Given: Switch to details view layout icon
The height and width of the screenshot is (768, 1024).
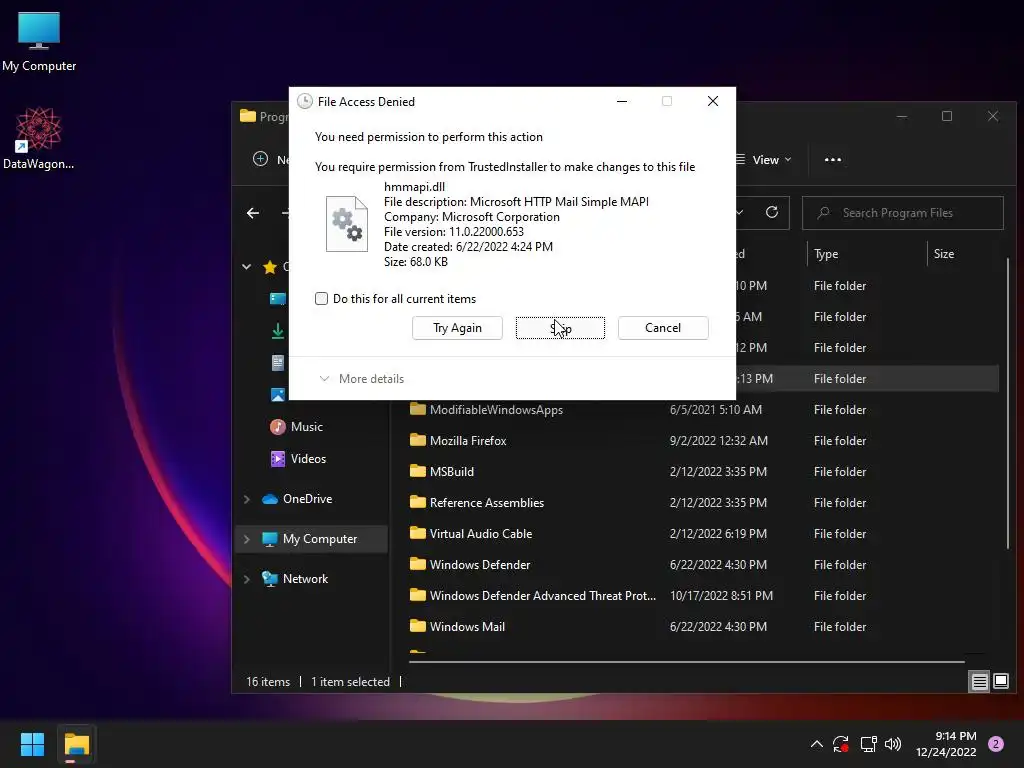Looking at the screenshot, I should pos(980,682).
